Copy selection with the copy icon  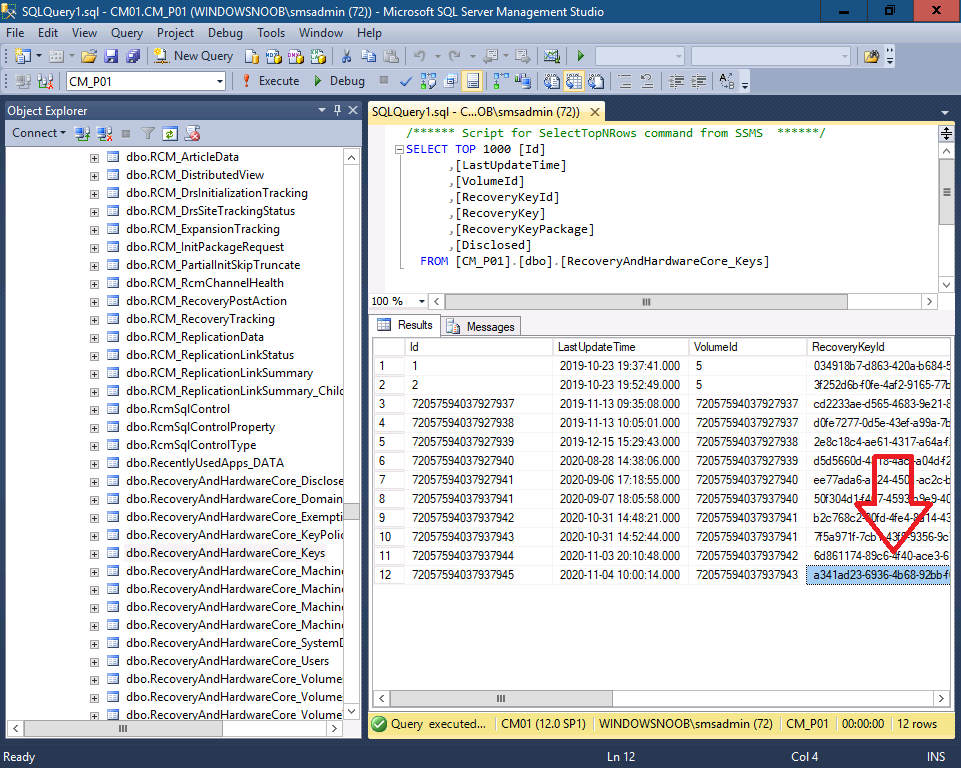[368, 56]
